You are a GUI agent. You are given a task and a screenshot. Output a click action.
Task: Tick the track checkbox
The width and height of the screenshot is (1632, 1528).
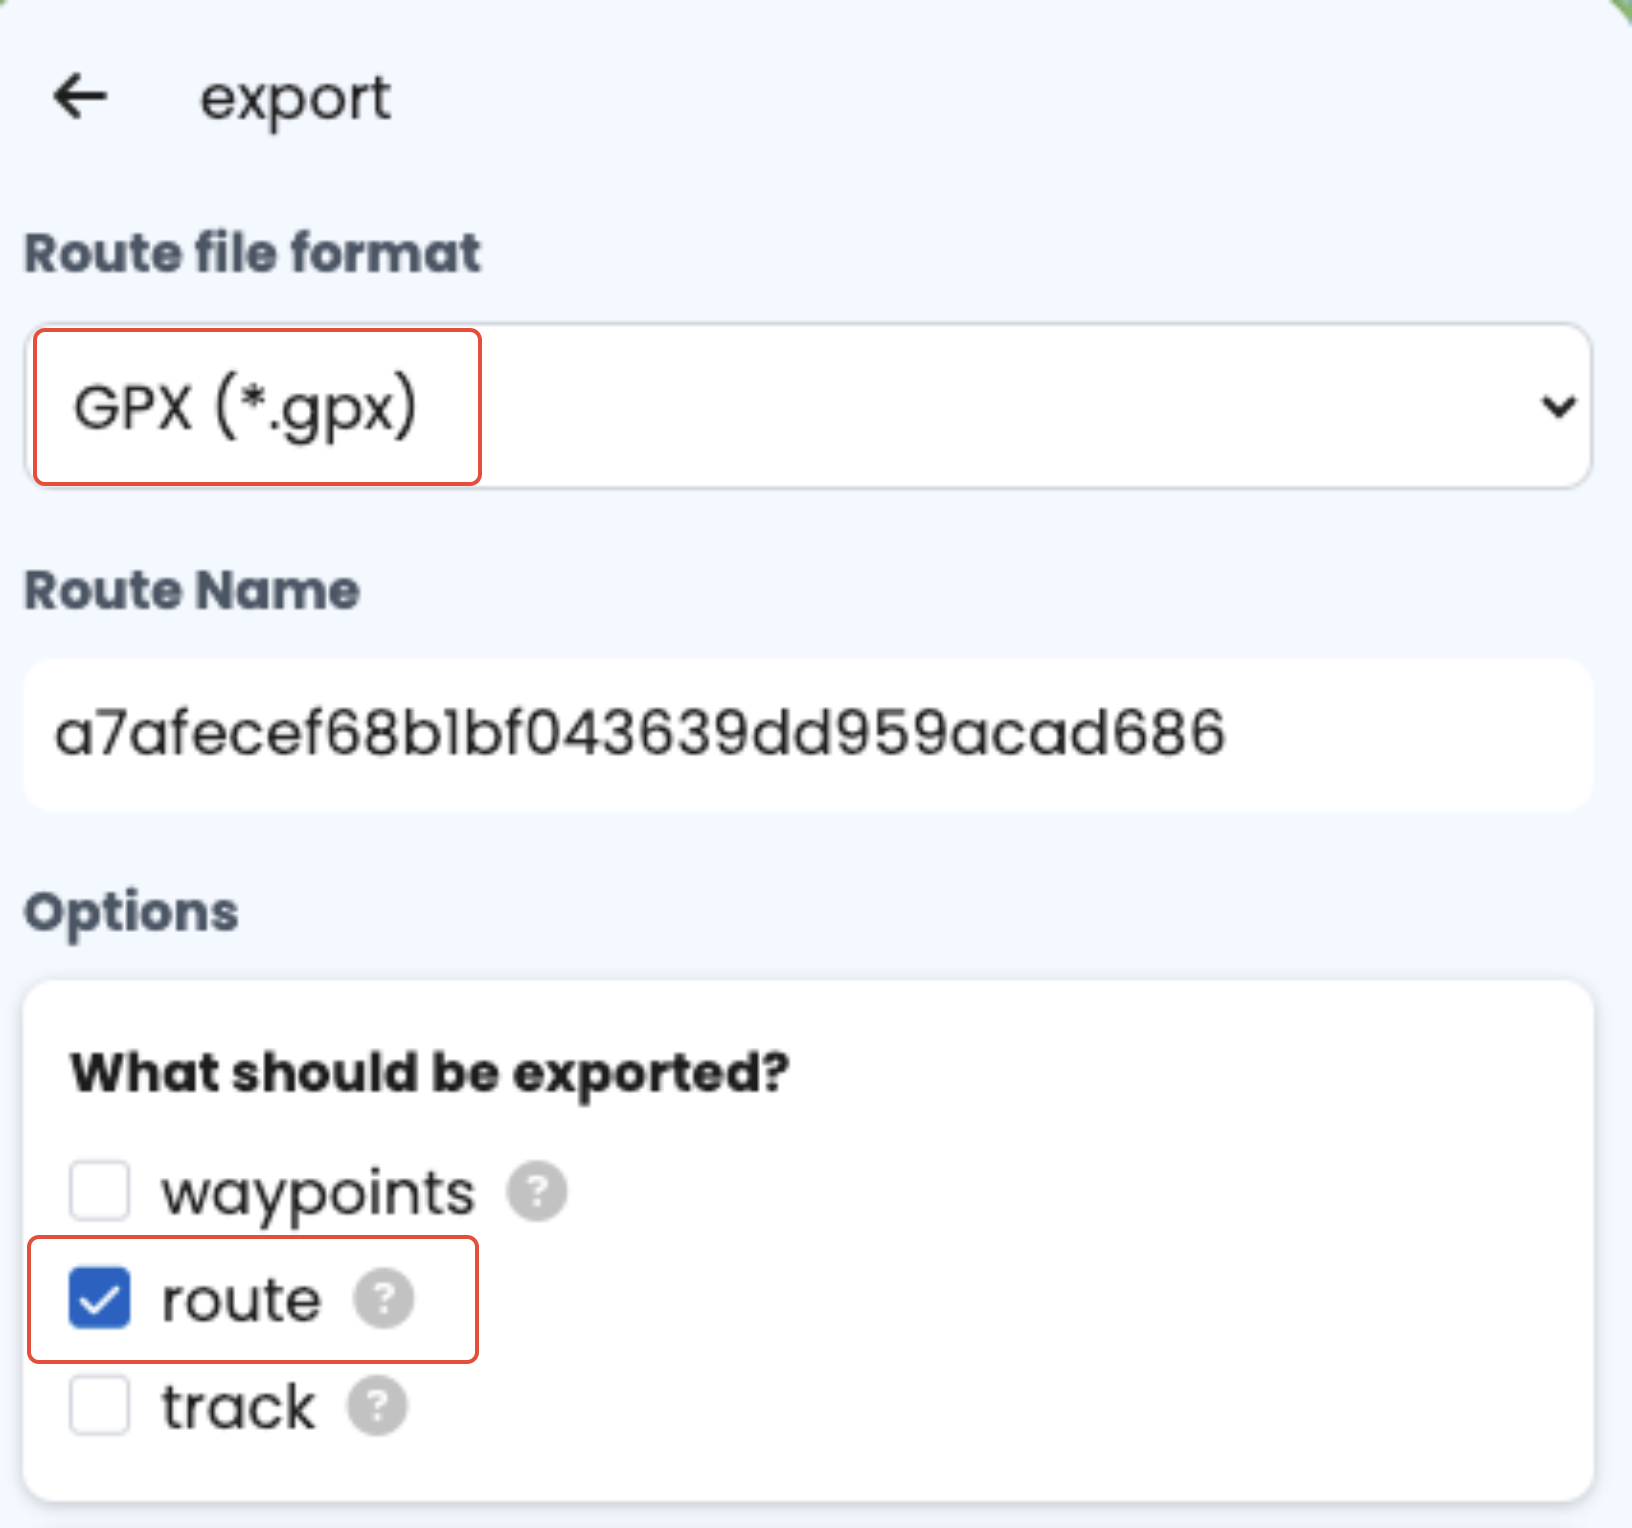(99, 1406)
